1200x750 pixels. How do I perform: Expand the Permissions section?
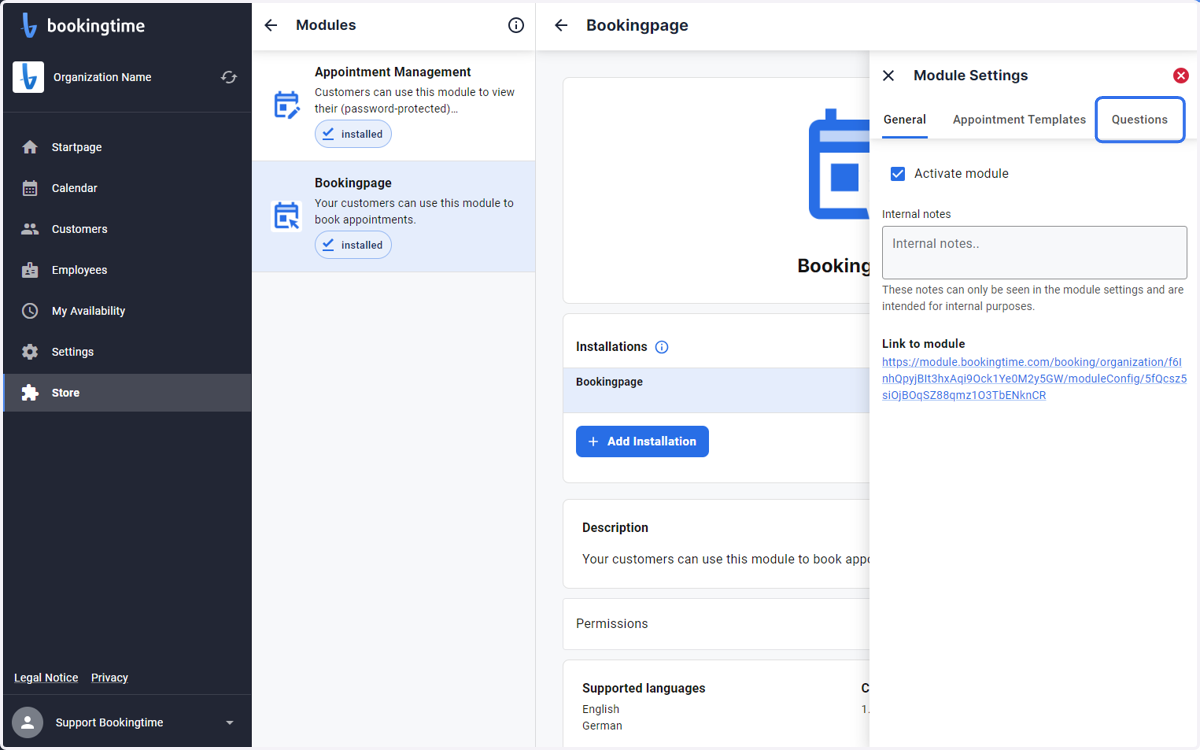click(x=717, y=623)
